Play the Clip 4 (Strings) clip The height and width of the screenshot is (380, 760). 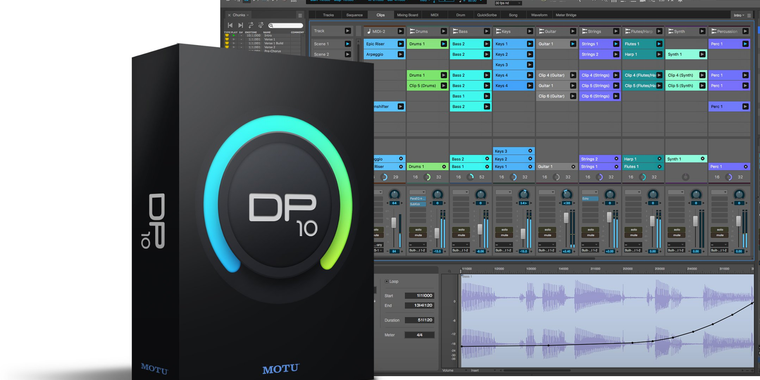(x=616, y=75)
